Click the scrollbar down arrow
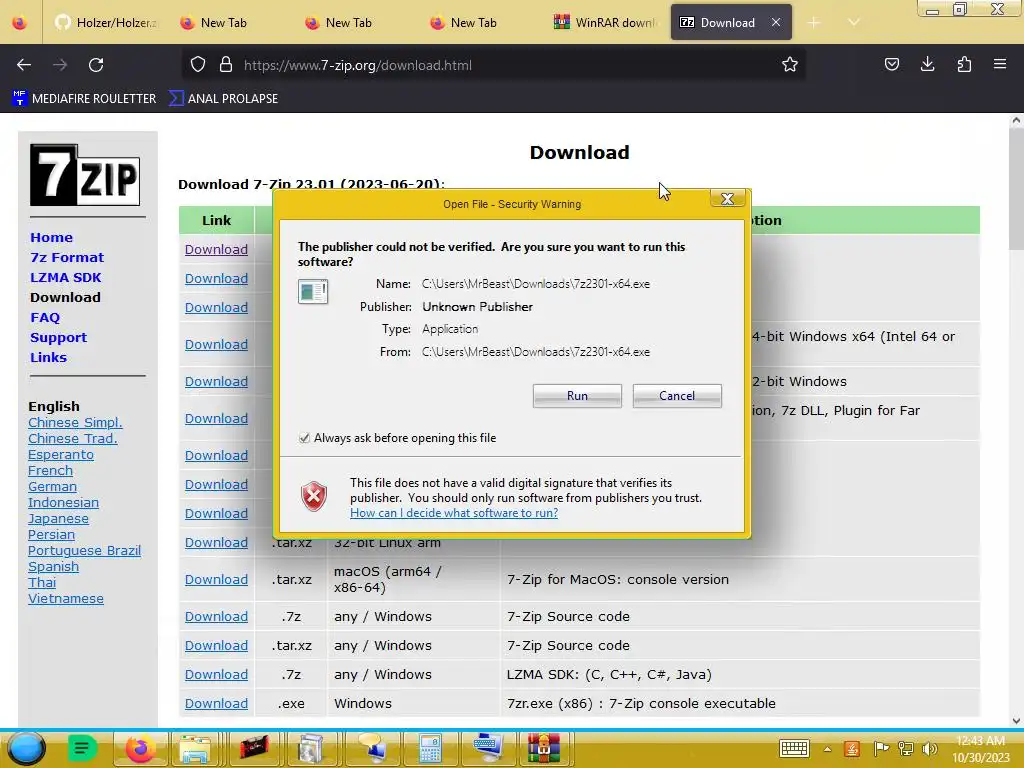Viewport: 1024px width, 768px height. 1016,720
